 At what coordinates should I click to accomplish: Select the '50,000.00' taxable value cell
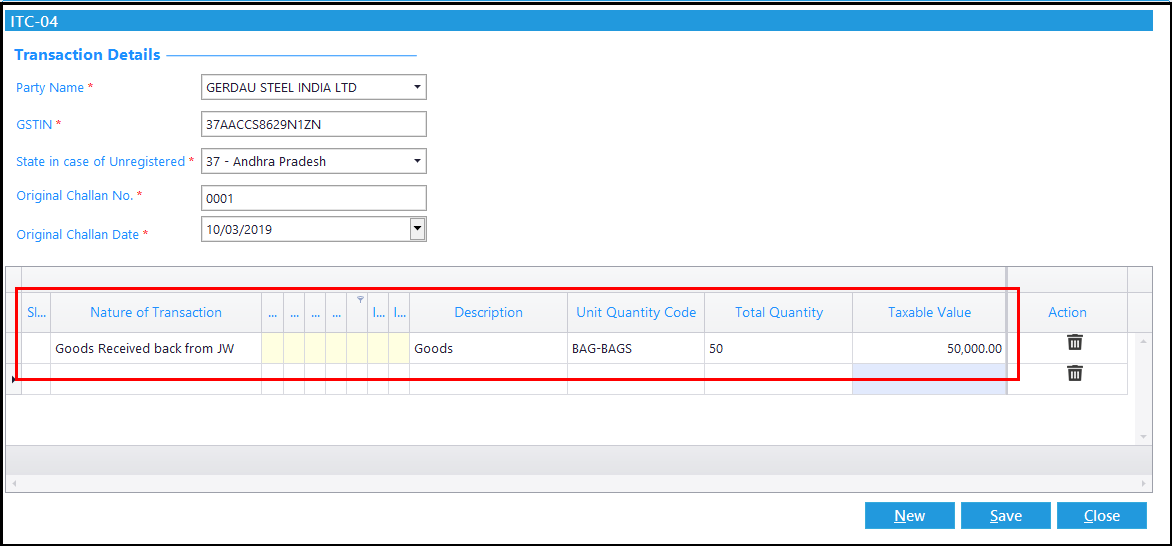pyautogui.click(x=929, y=349)
